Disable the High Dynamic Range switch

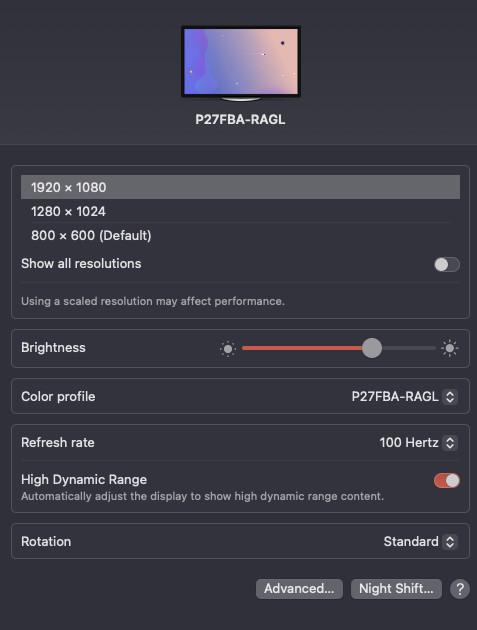447,480
